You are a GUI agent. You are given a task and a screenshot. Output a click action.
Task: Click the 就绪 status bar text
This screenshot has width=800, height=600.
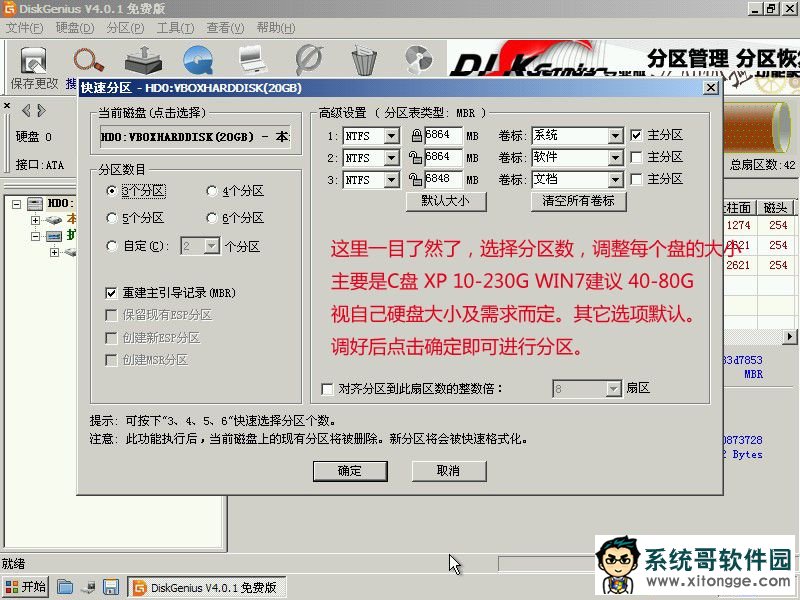[13, 564]
